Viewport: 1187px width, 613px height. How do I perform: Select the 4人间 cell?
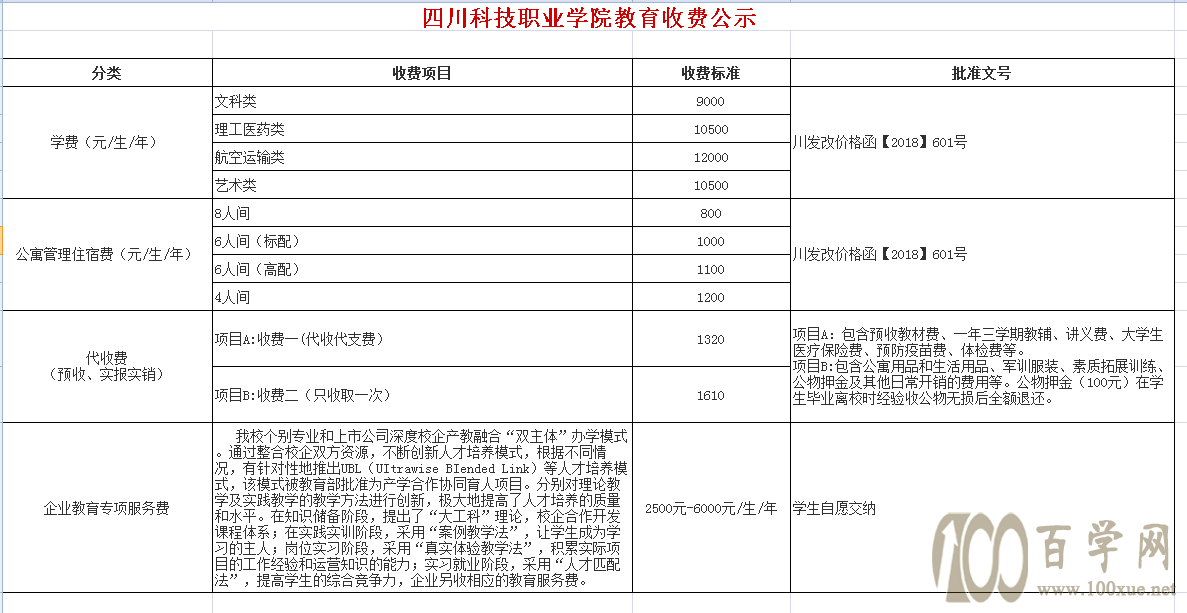[422, 297]
